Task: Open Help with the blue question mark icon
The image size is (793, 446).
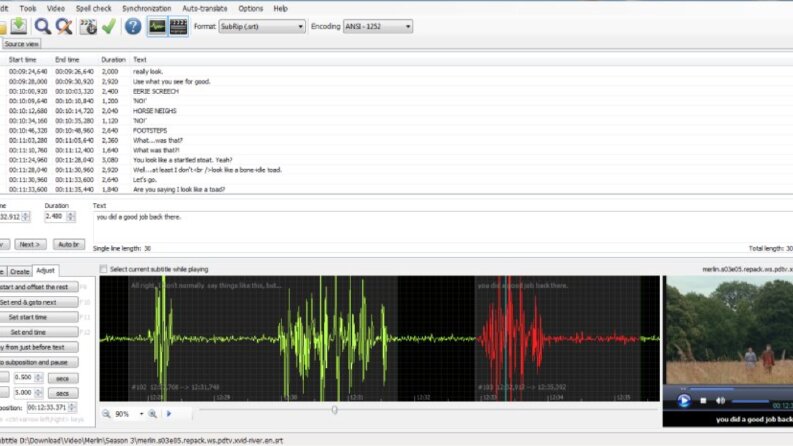Action: coord(133,26)
